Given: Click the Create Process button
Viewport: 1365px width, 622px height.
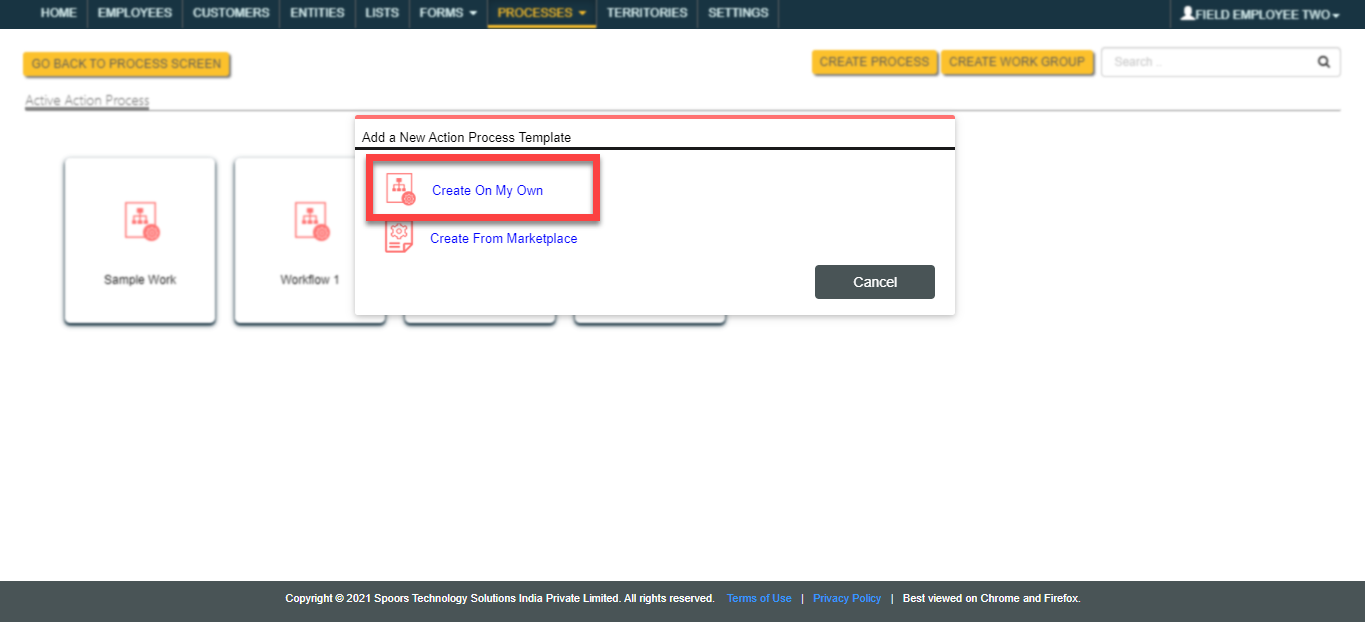Looking at the screenshot, I should click(874, 62).
